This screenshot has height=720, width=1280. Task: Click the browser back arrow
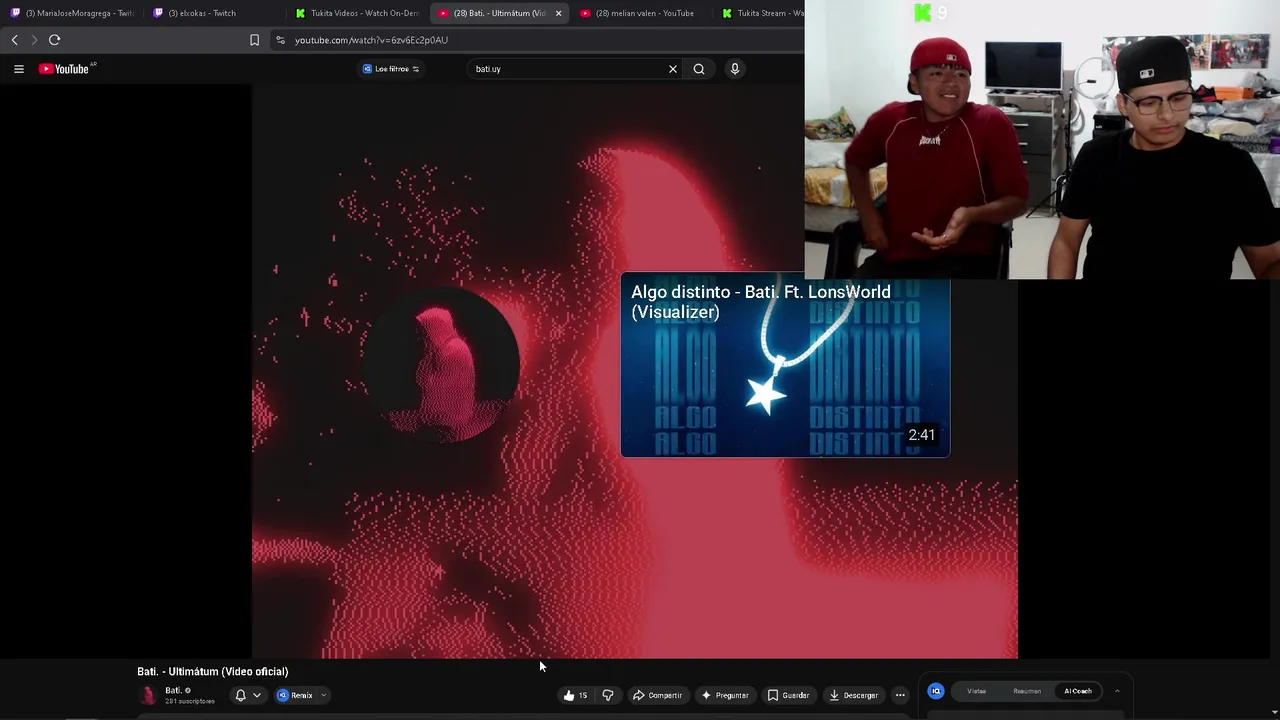point(14,40)
